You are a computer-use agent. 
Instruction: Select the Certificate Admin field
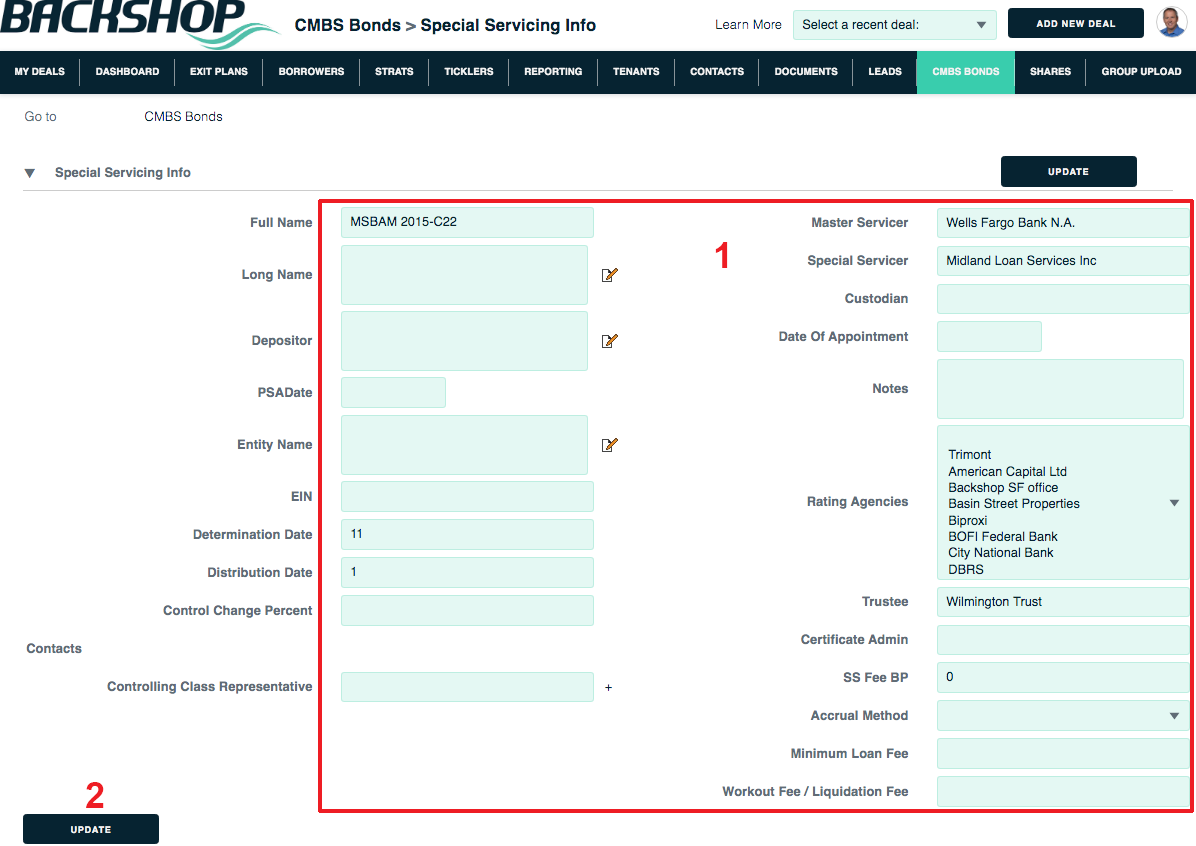tap(1062, 639)
